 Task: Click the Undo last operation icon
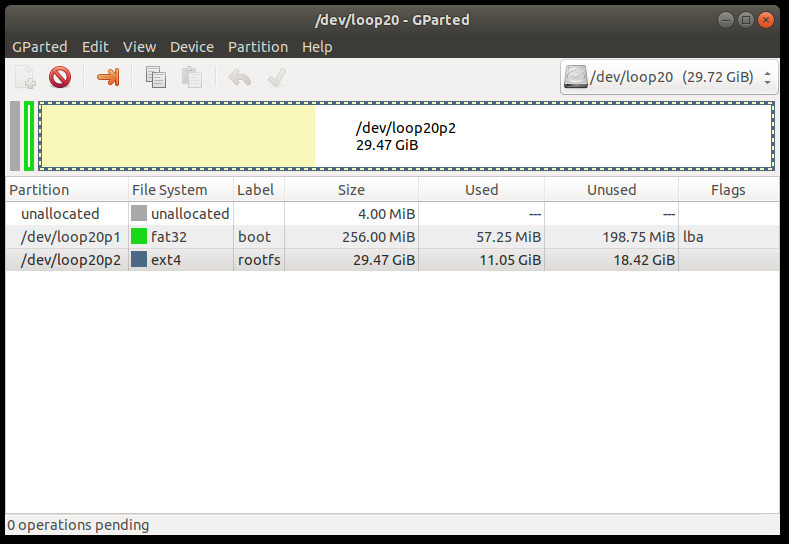(240, 78)
